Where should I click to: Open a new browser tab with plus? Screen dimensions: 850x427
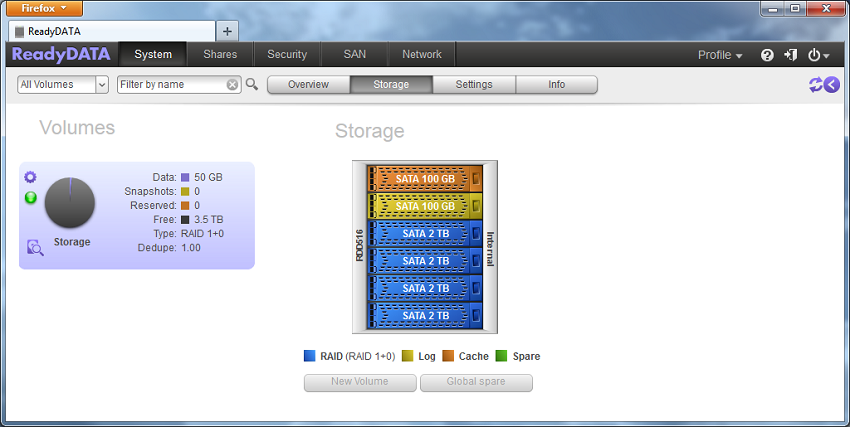(x=227, y=31)
